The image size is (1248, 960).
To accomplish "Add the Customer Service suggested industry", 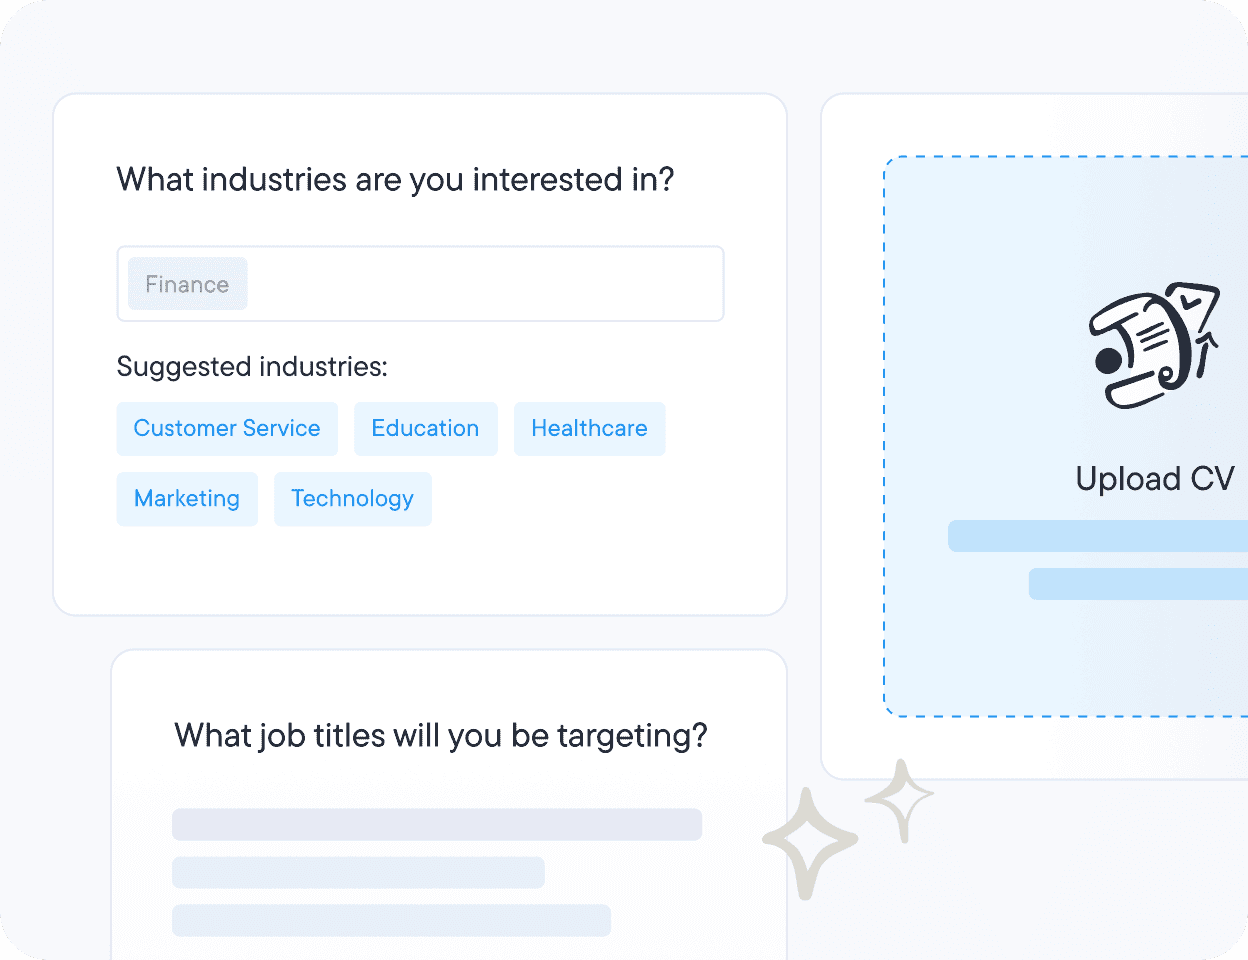I will click(x=227, y=429).
